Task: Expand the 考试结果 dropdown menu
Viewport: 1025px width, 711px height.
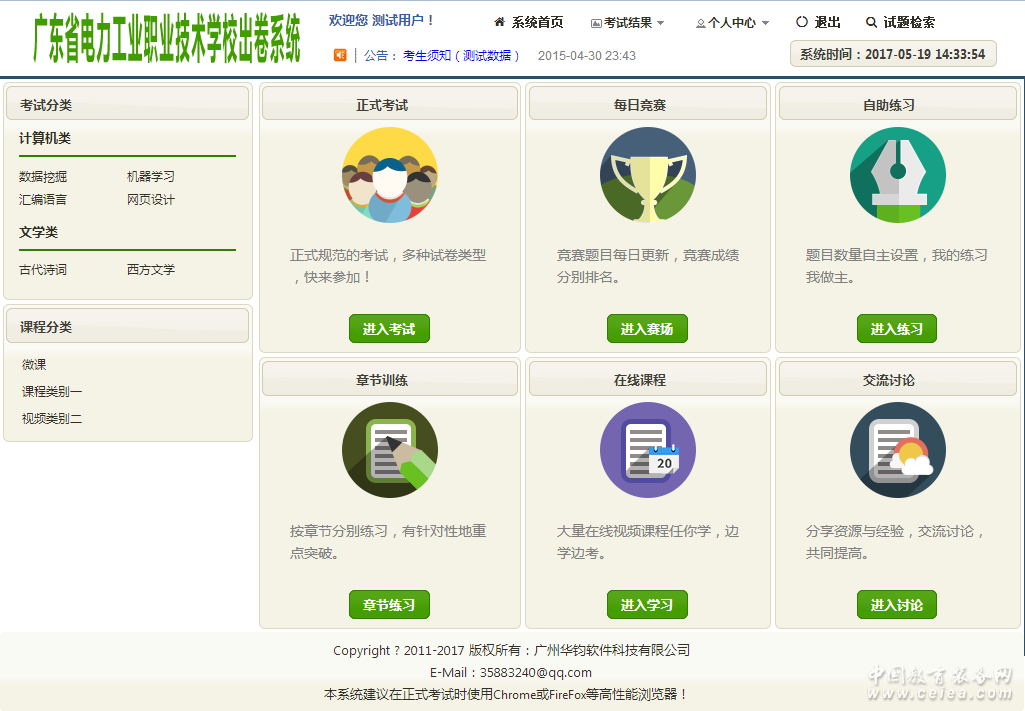Action: tap(628, 23)
